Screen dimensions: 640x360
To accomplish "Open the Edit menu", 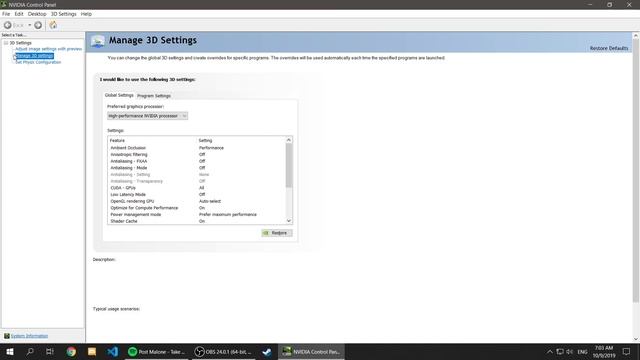I will [19, 14].
